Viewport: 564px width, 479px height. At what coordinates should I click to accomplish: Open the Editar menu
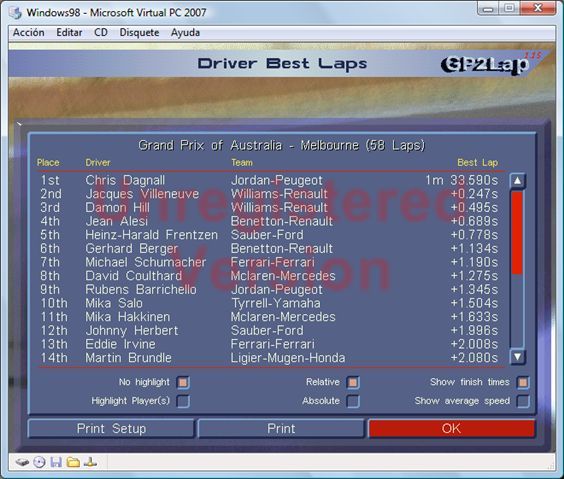click(x=69, y=33)
